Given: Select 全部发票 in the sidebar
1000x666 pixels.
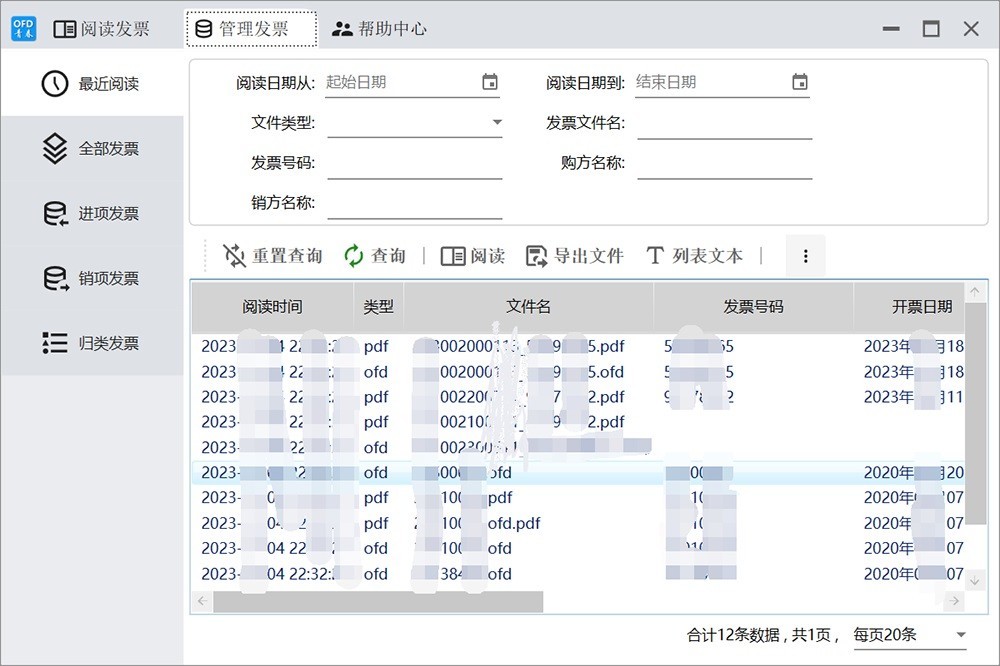Looking at the screenshot, I should pos(91,149).
